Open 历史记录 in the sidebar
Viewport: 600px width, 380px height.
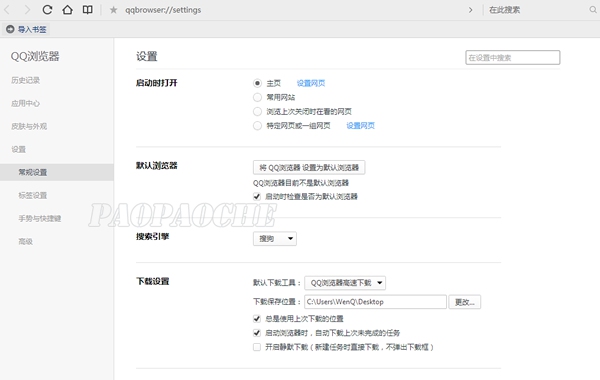(x=26, y=80)
